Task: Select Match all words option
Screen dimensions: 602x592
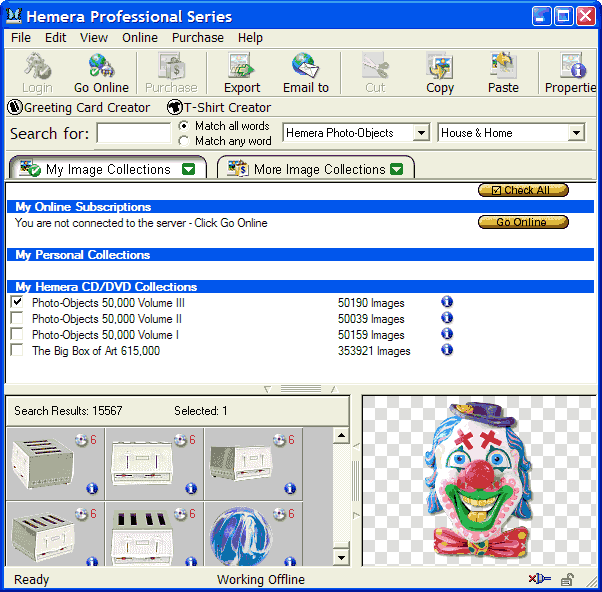Action: (x=184, y=126)
